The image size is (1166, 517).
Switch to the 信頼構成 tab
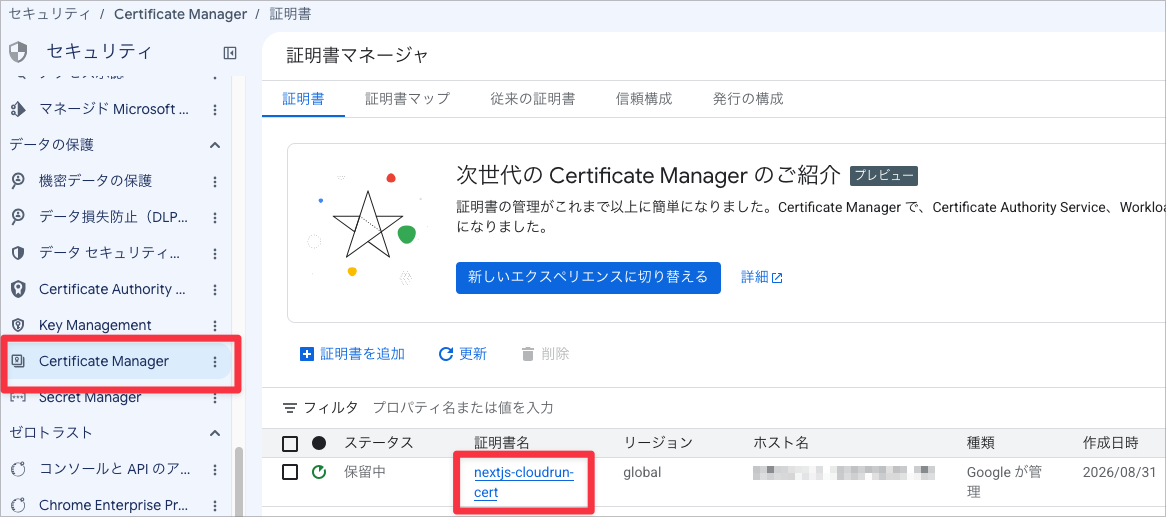click(x=644, y=98)
